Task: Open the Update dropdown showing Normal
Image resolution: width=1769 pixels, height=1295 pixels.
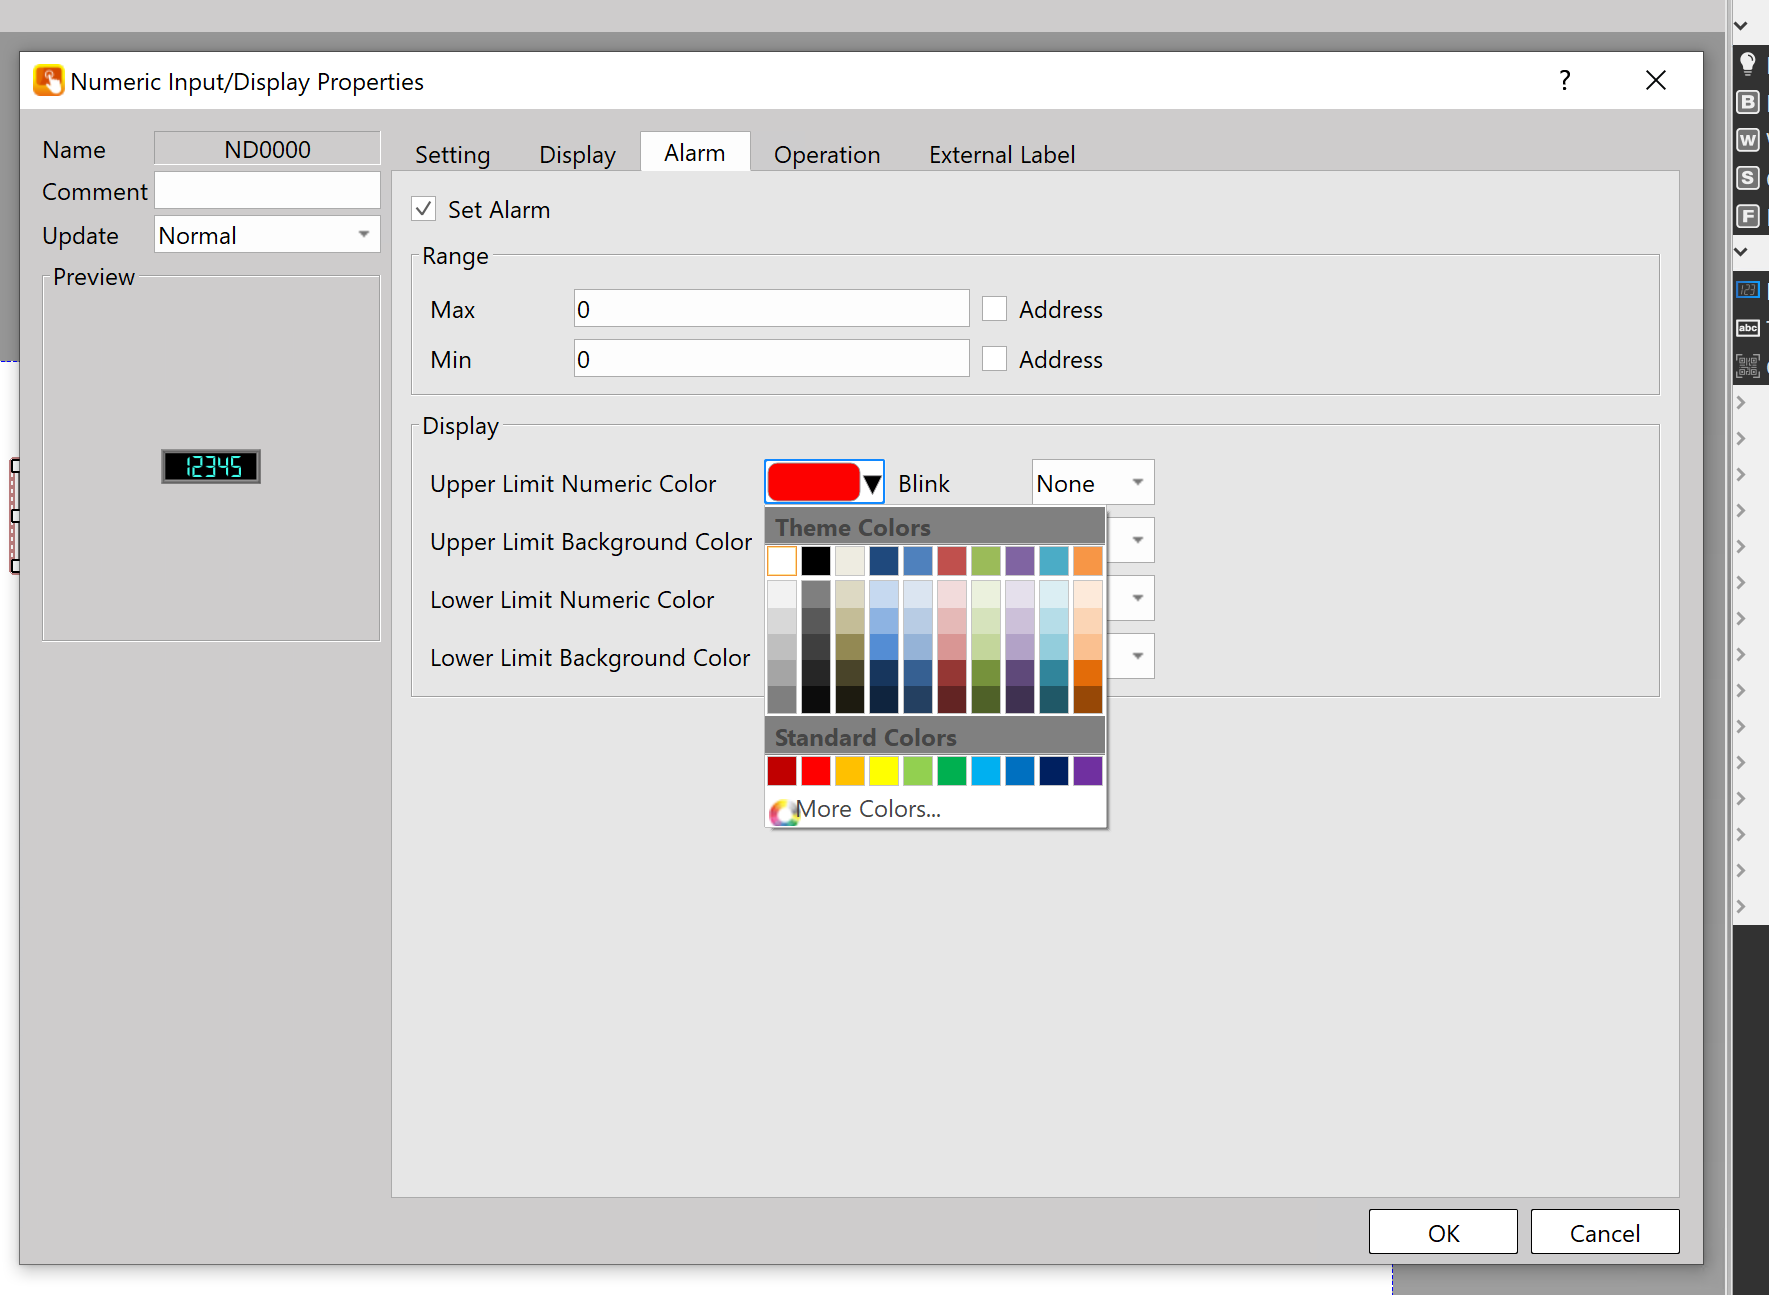Action: pyautogui.click(x=267, y=235)
